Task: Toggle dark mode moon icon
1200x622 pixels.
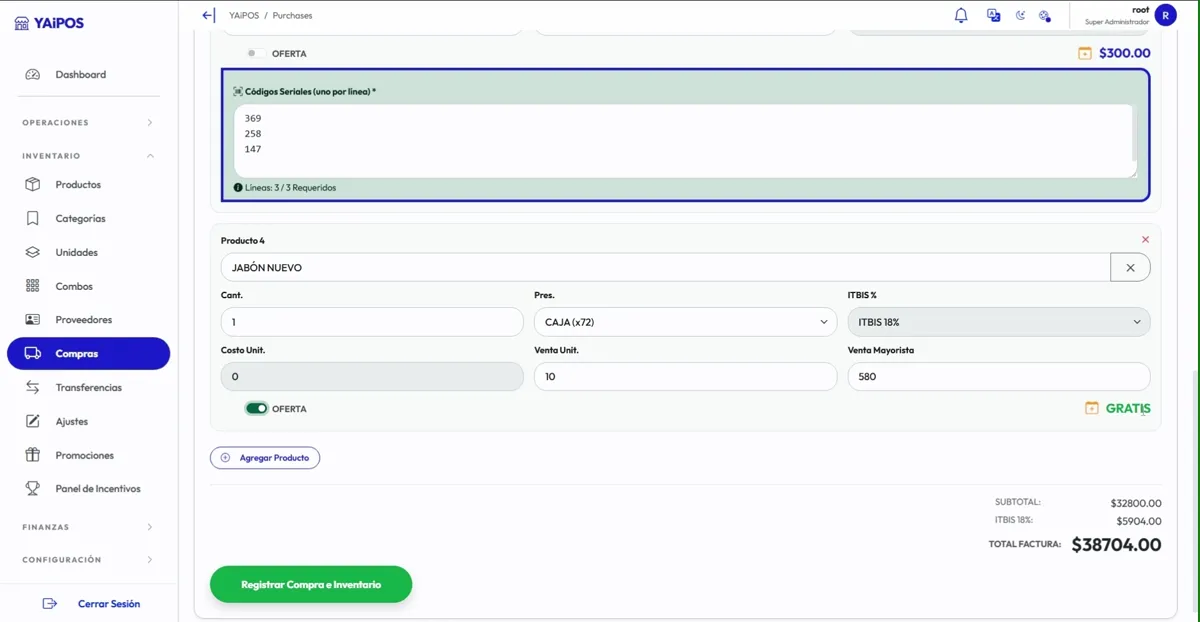Action: click(x=1020, y=15)
